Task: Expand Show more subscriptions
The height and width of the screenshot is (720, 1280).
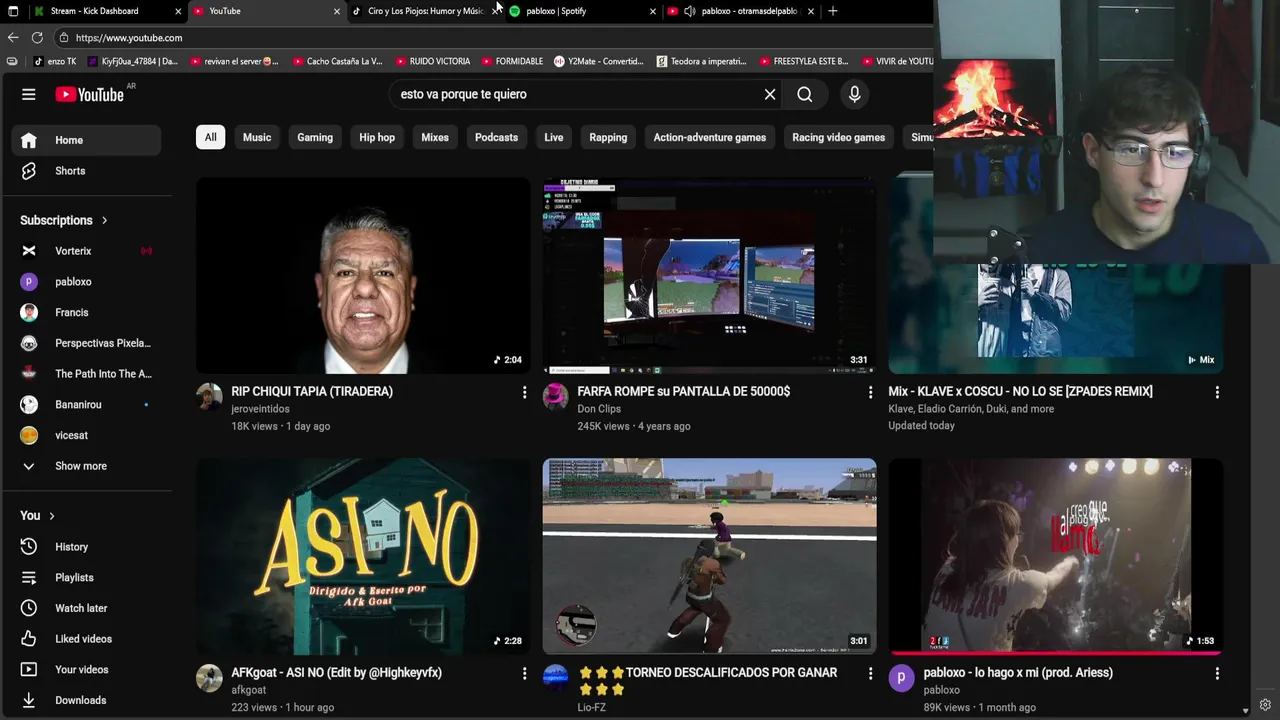Action: [x=86, y=466]
